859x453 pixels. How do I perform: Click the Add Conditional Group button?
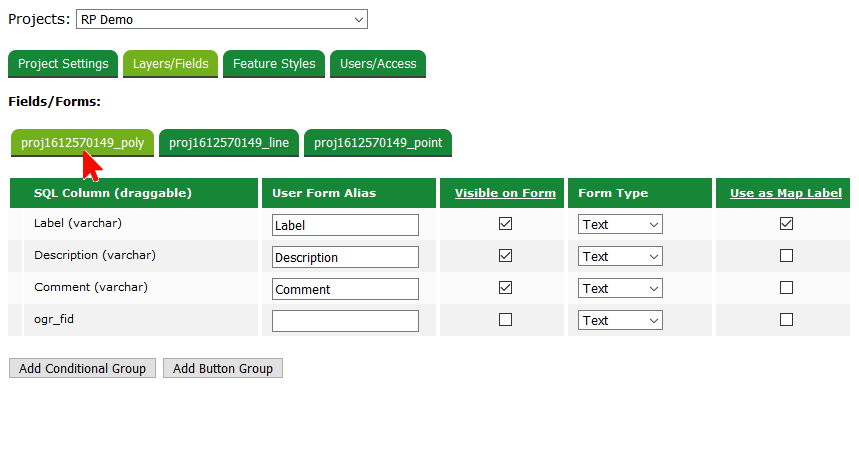(x=82, y=369)
